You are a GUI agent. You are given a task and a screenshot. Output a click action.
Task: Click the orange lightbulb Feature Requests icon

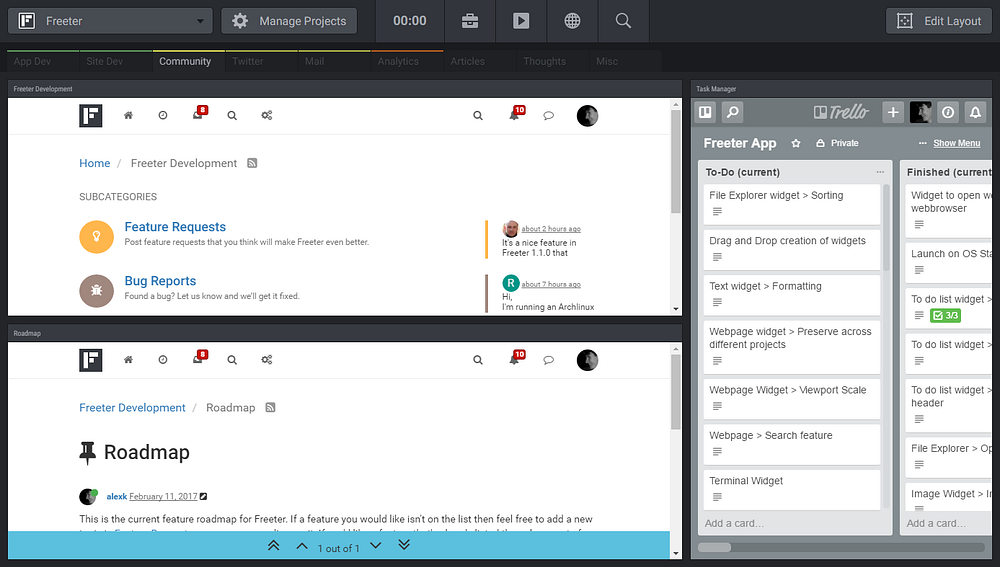96,236
